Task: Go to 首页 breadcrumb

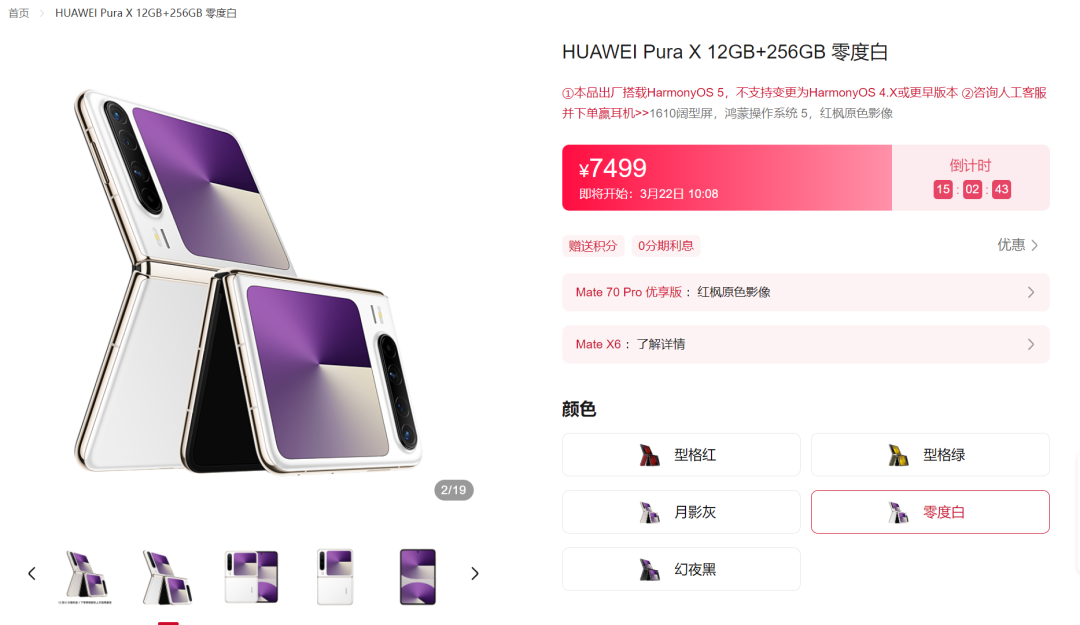Action: [19, 13]
